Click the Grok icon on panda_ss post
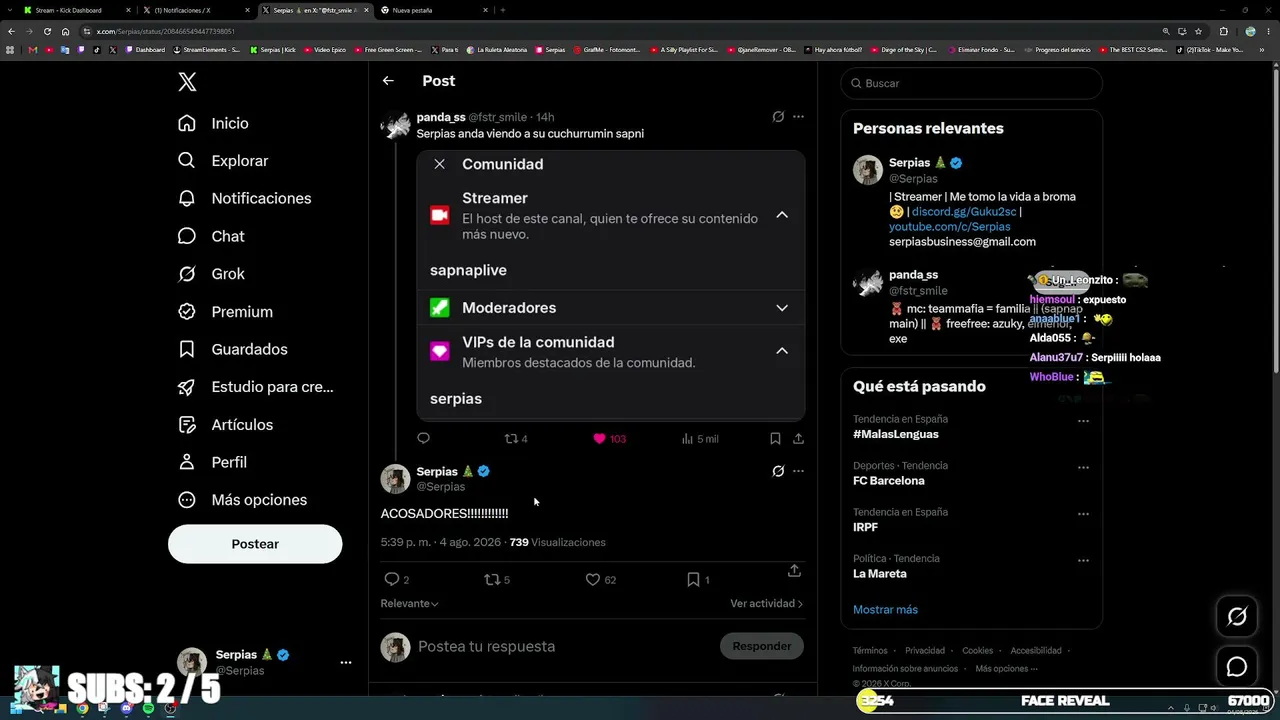This screenshot has width=1280, height=720. tap(778, 117)
